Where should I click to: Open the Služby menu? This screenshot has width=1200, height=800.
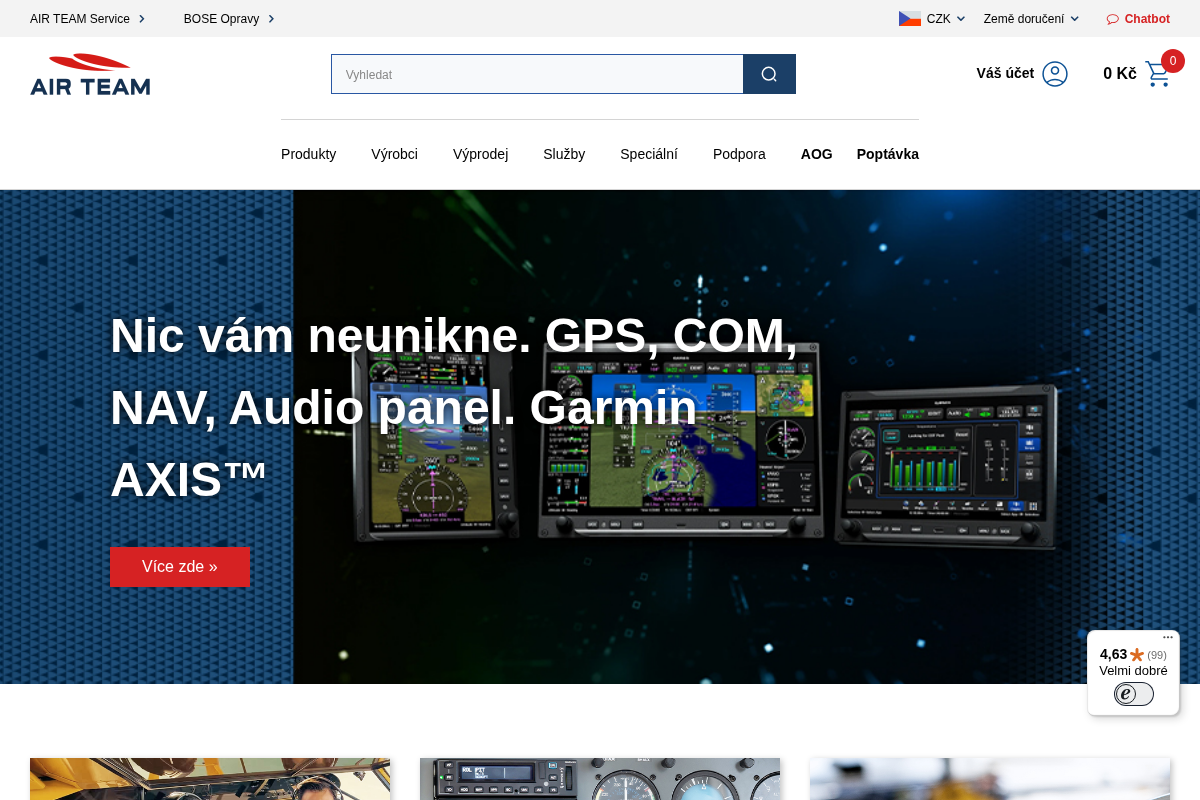(x=564, y=154)
